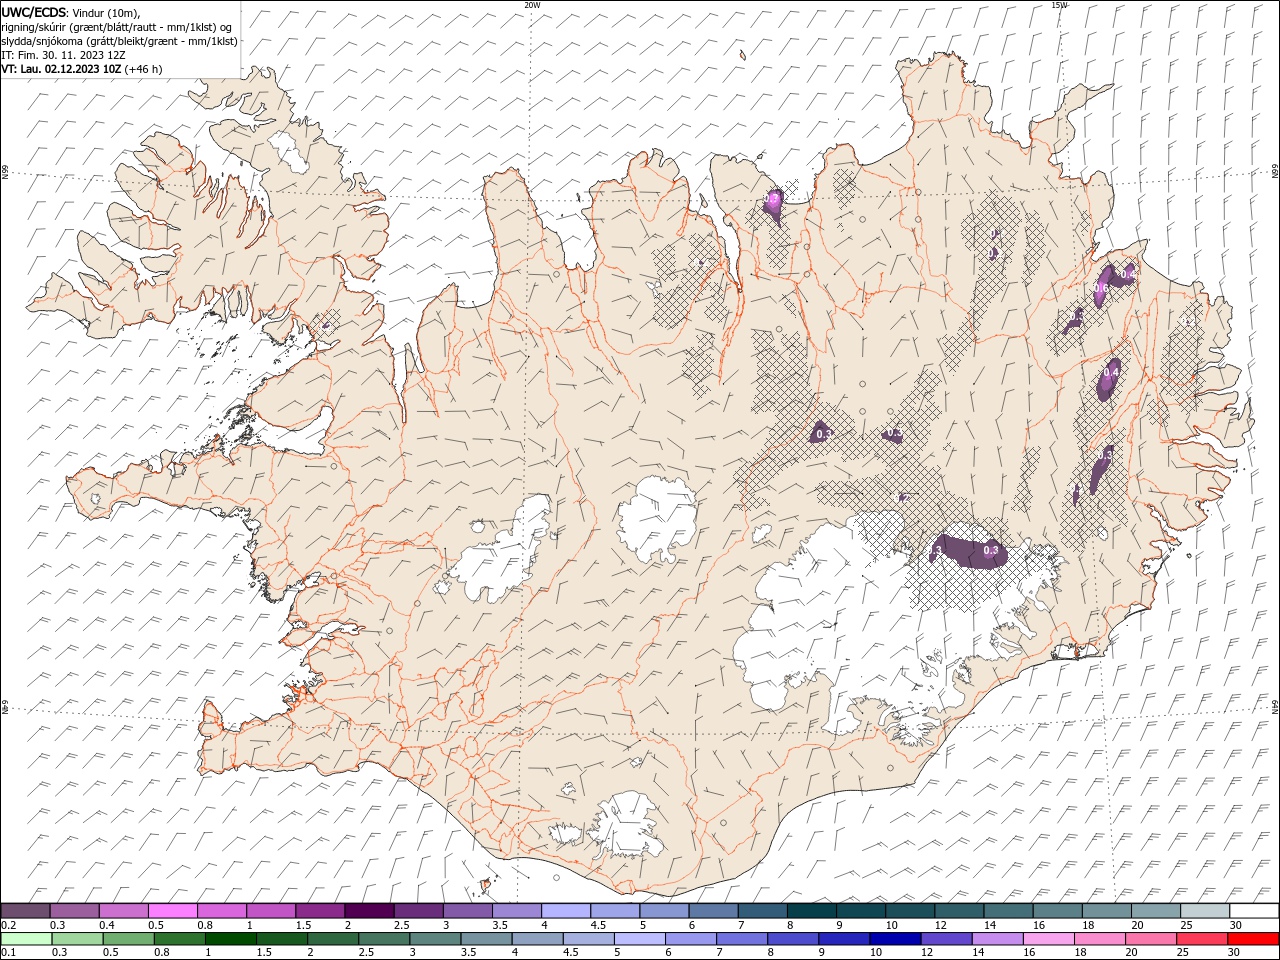Screen dimensions: 1280x960
Task: Pick the dark teal 8 swatch
Action: (811, 911)
